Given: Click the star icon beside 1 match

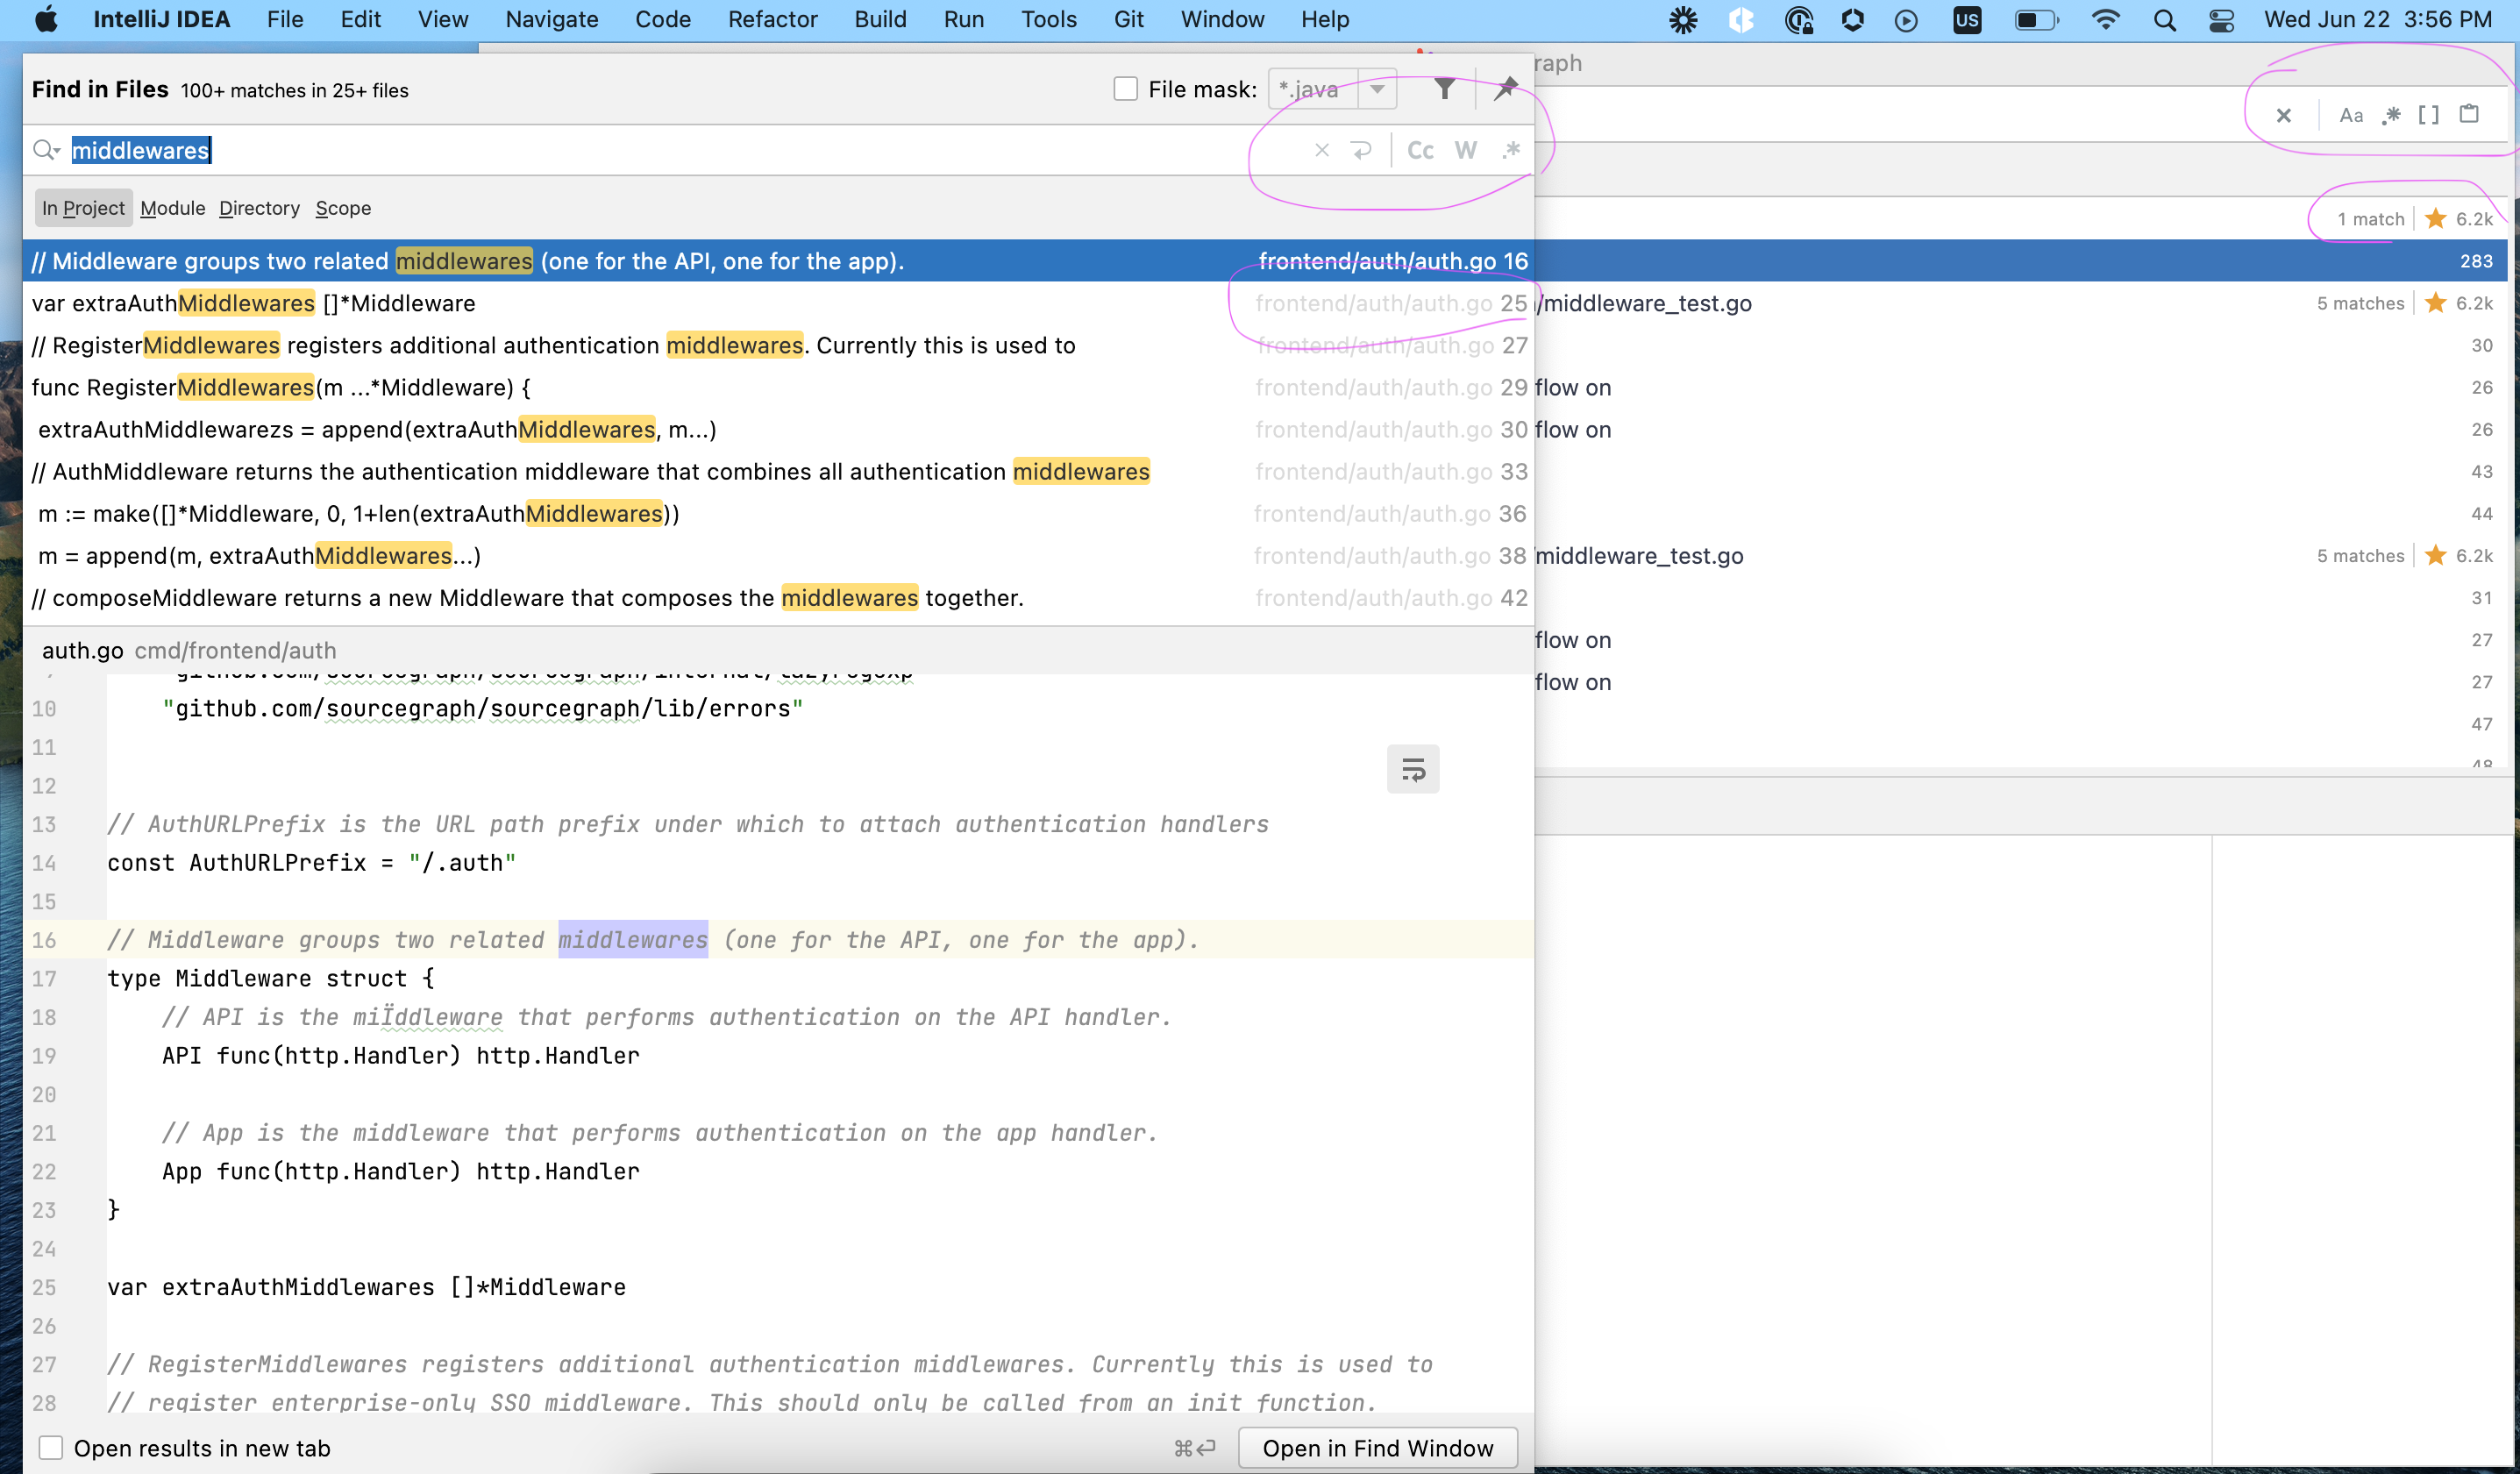Looking at the screenshot, I should (x=2436, y=219).
